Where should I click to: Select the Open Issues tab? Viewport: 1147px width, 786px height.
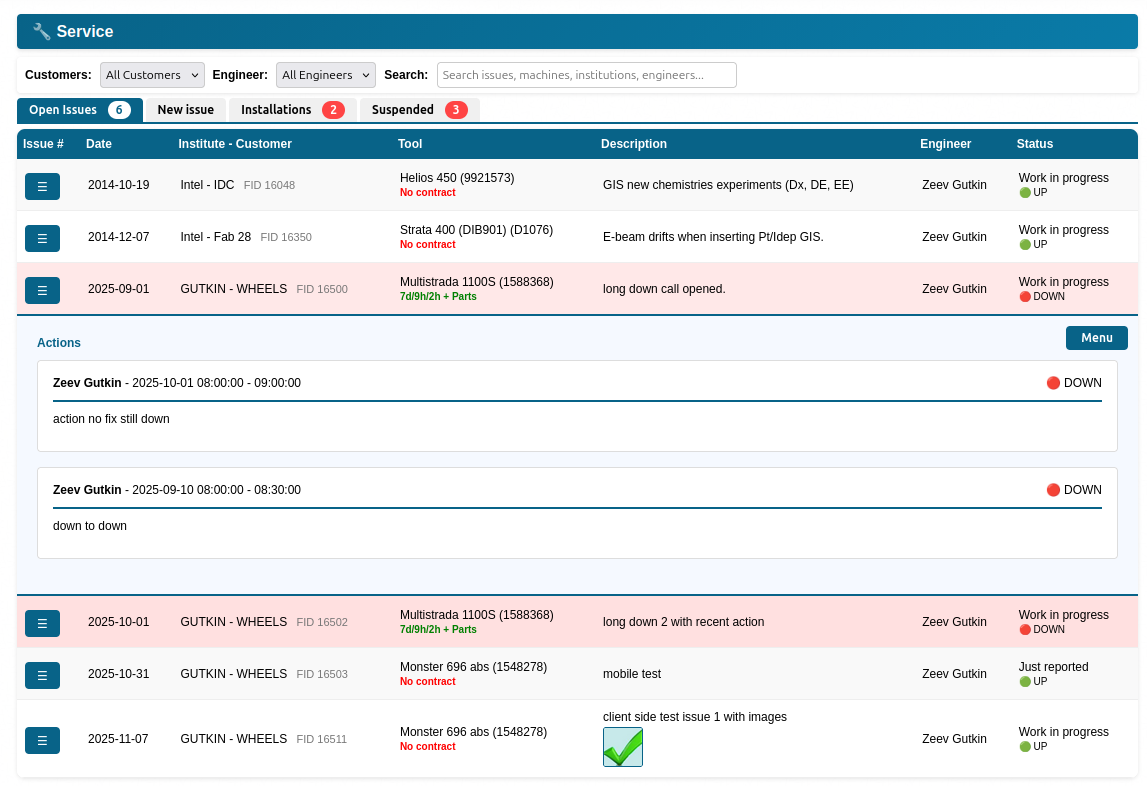pyautogui.click(x=79, y=110)
